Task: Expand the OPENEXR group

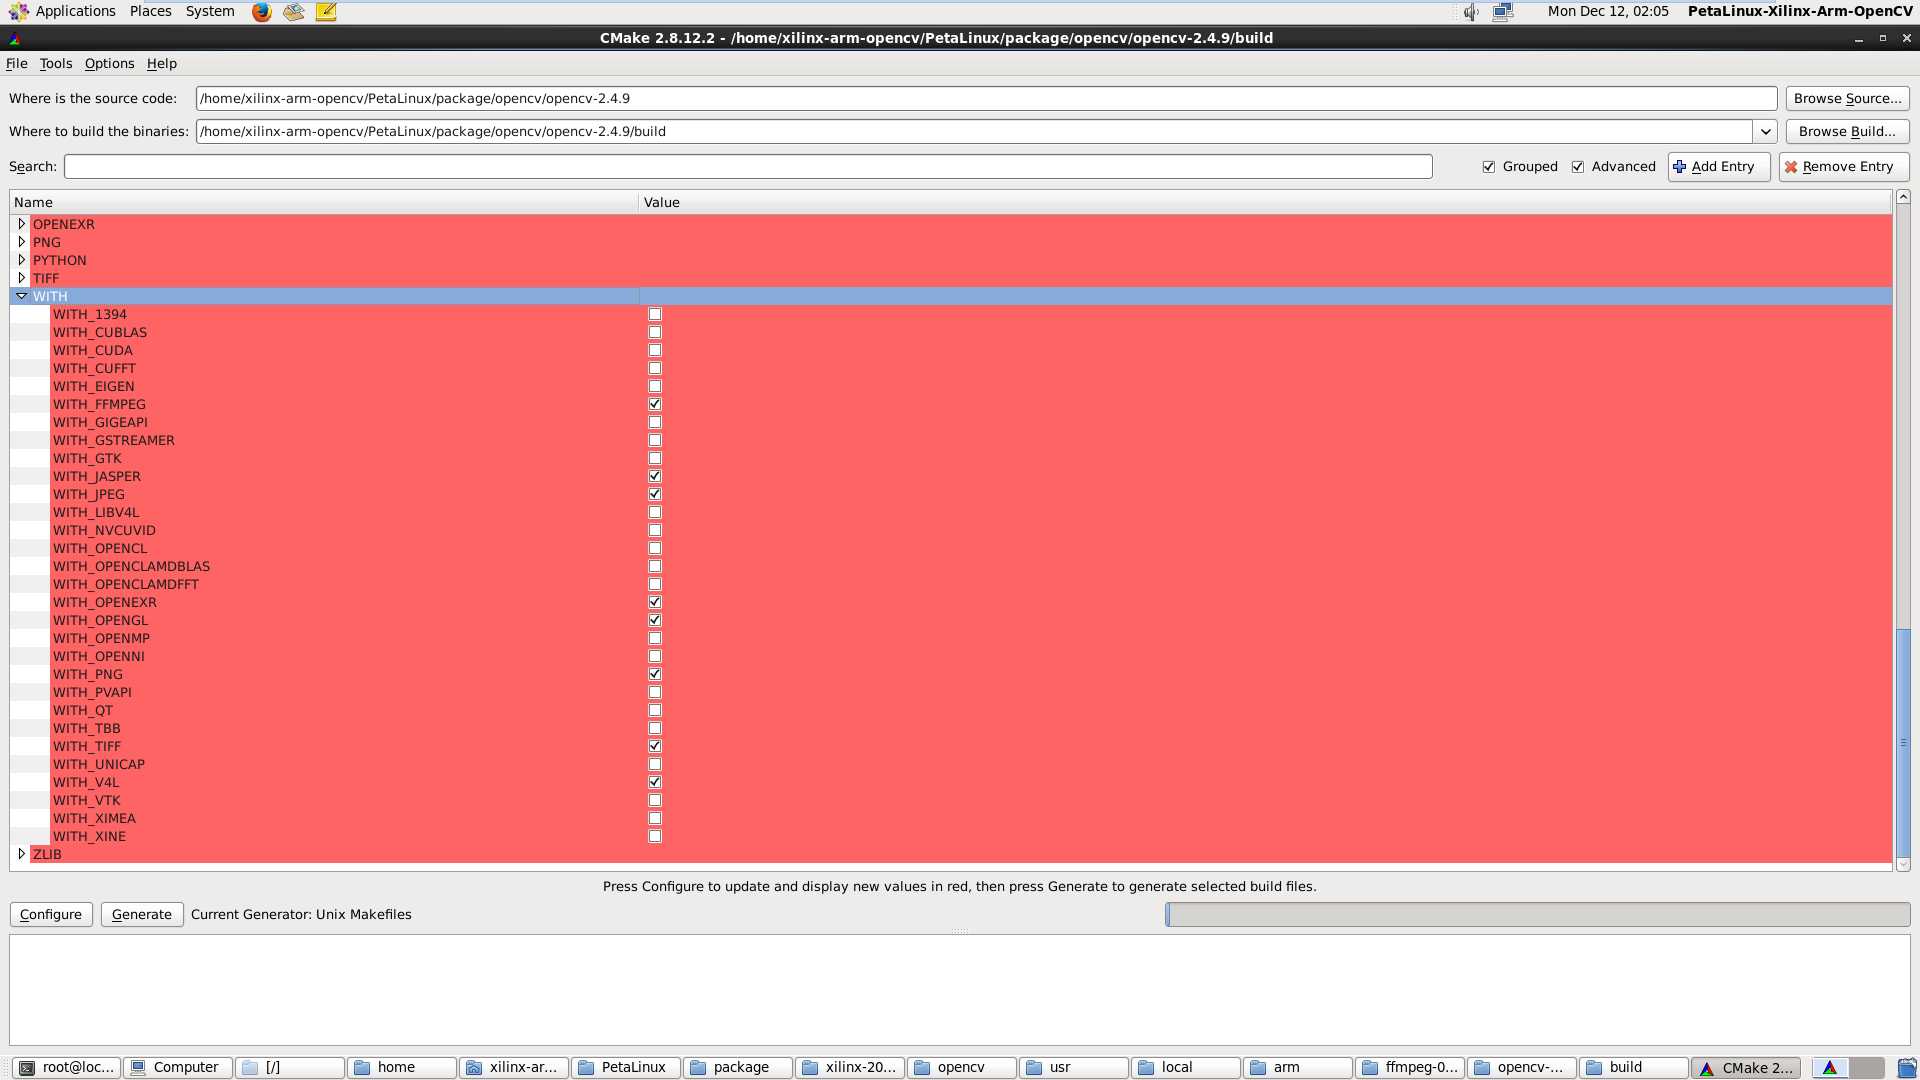Action: (21, 224)
